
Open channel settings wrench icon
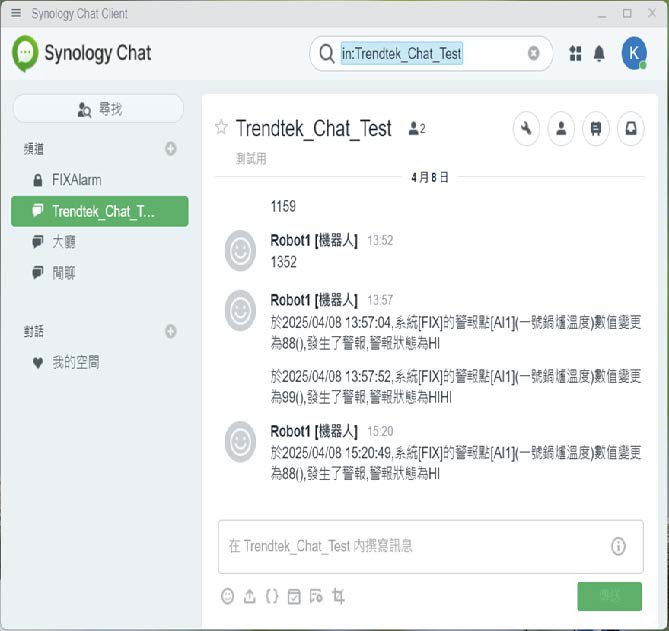pos(527,128)
